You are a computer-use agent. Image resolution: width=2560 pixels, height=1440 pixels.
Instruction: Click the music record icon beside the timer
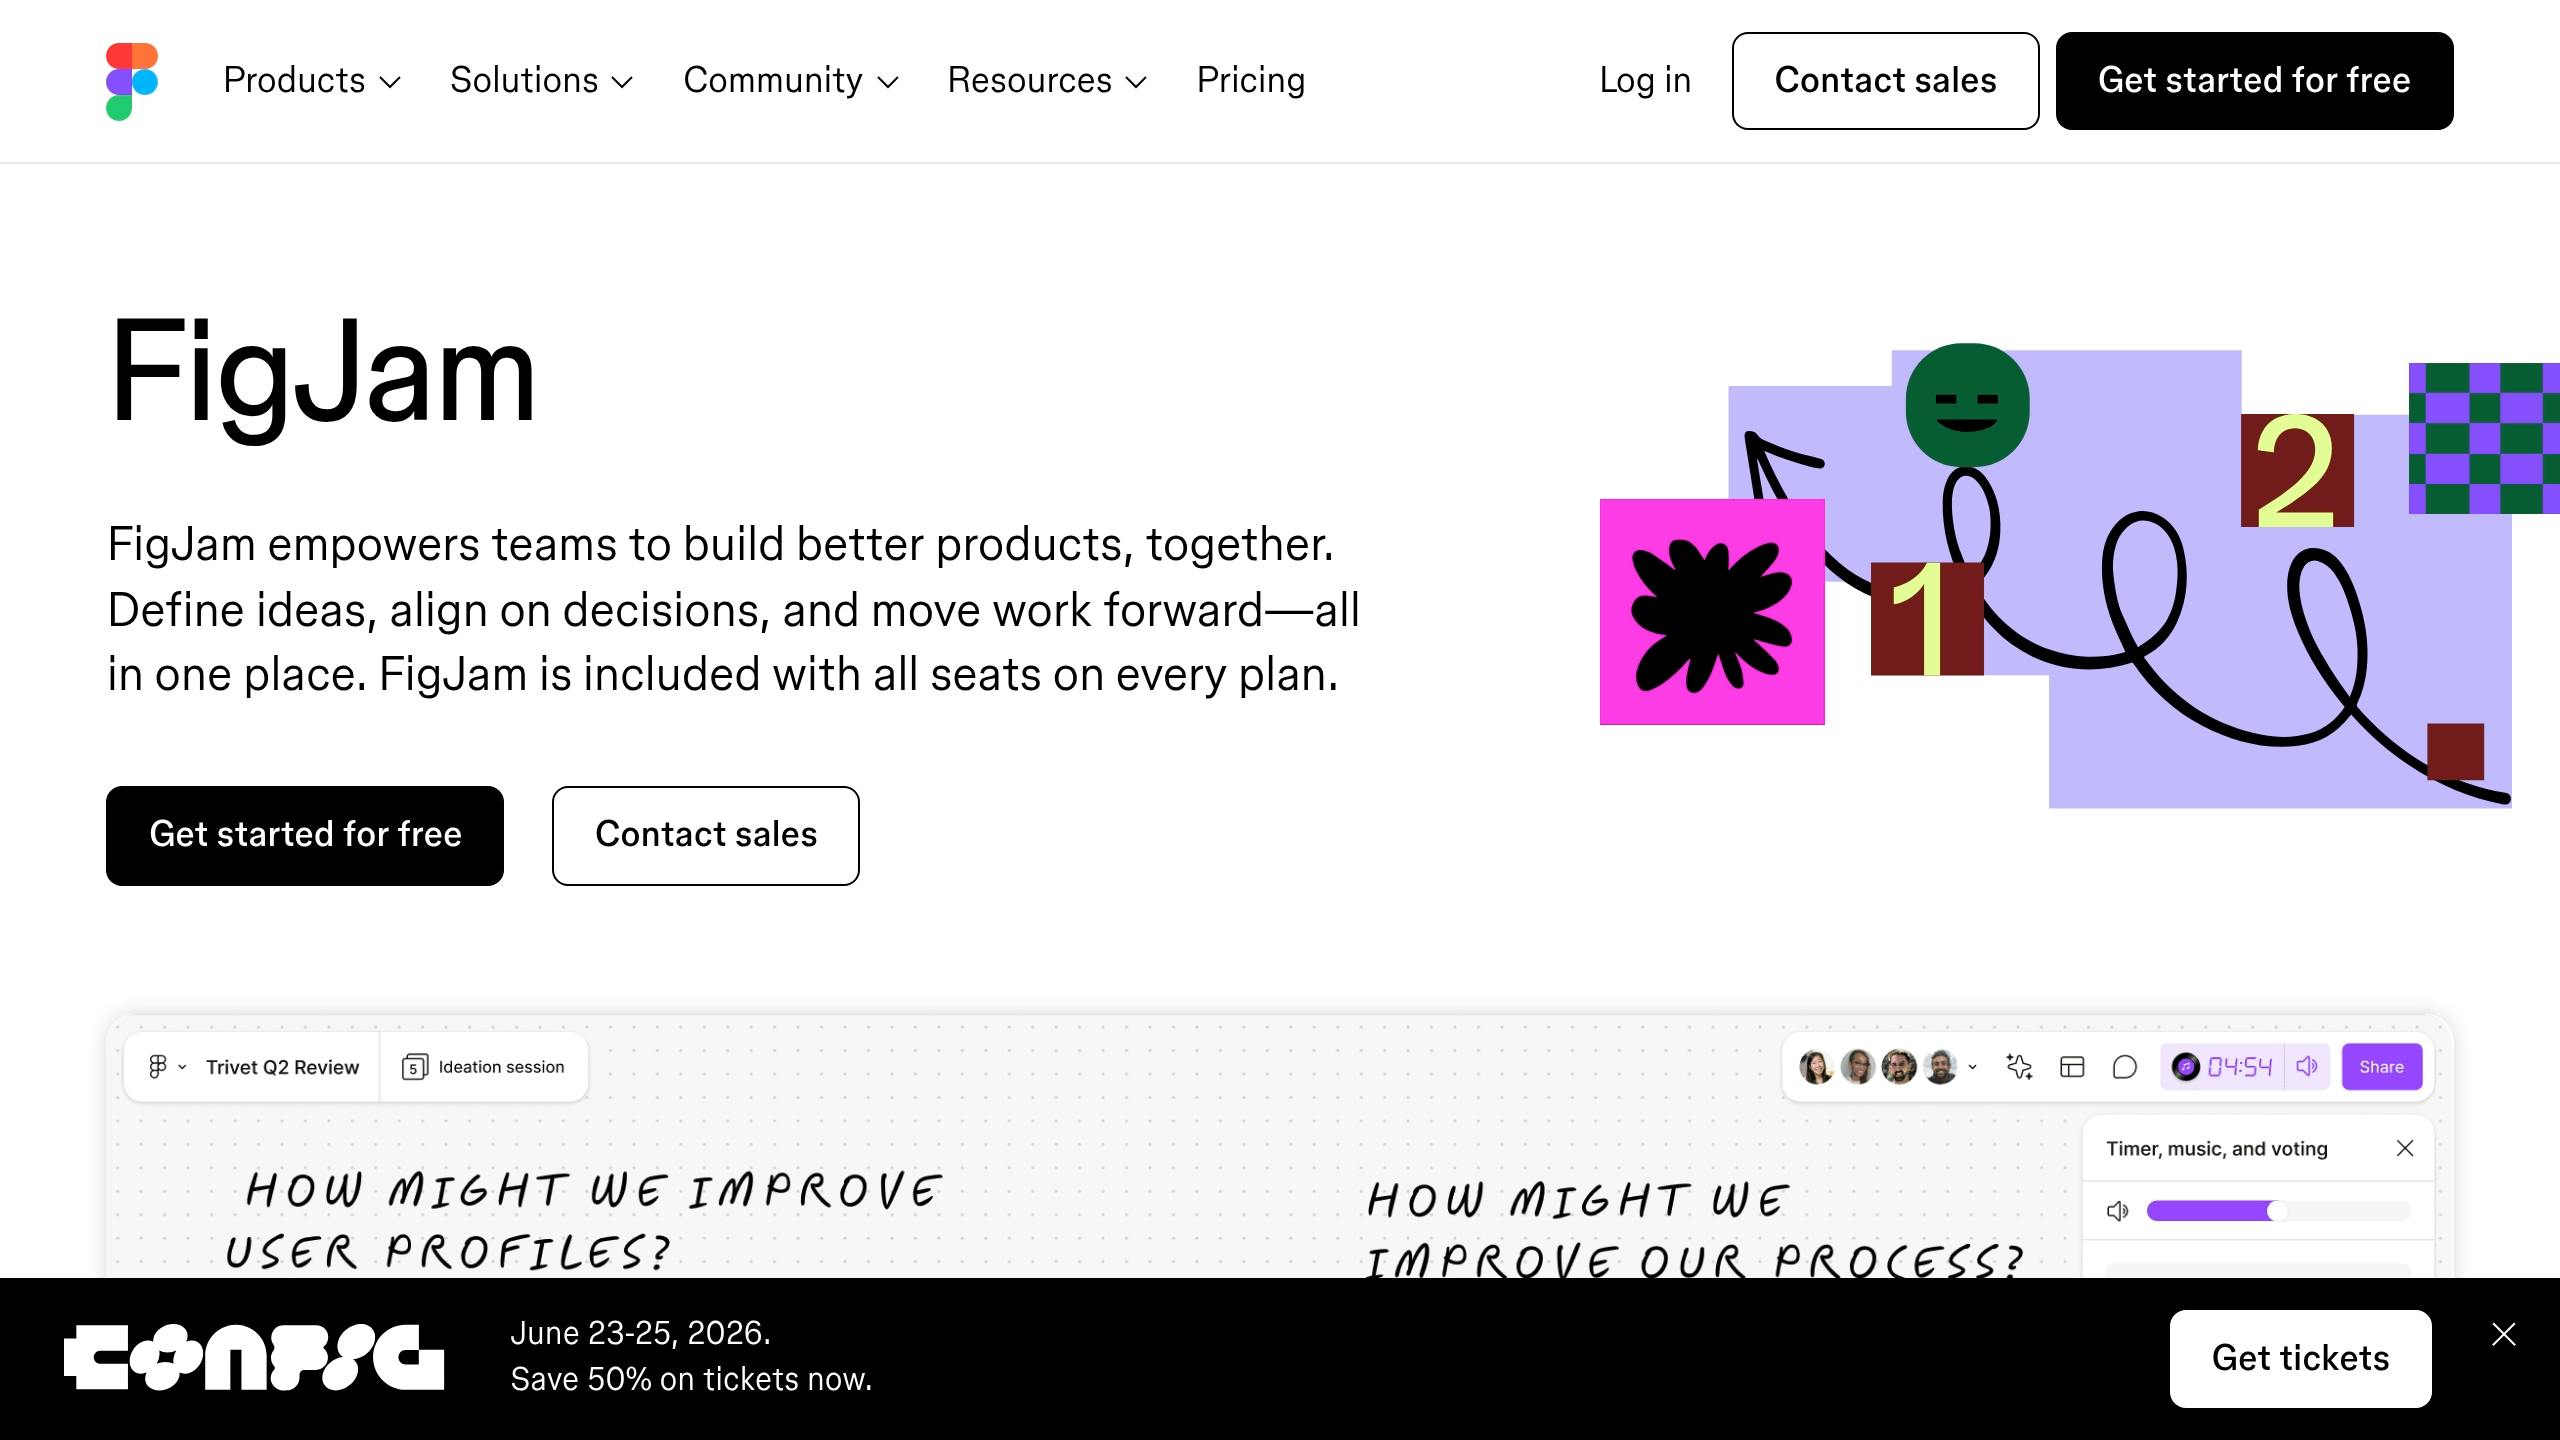pyautogui.click(x=2186, y=1067)
